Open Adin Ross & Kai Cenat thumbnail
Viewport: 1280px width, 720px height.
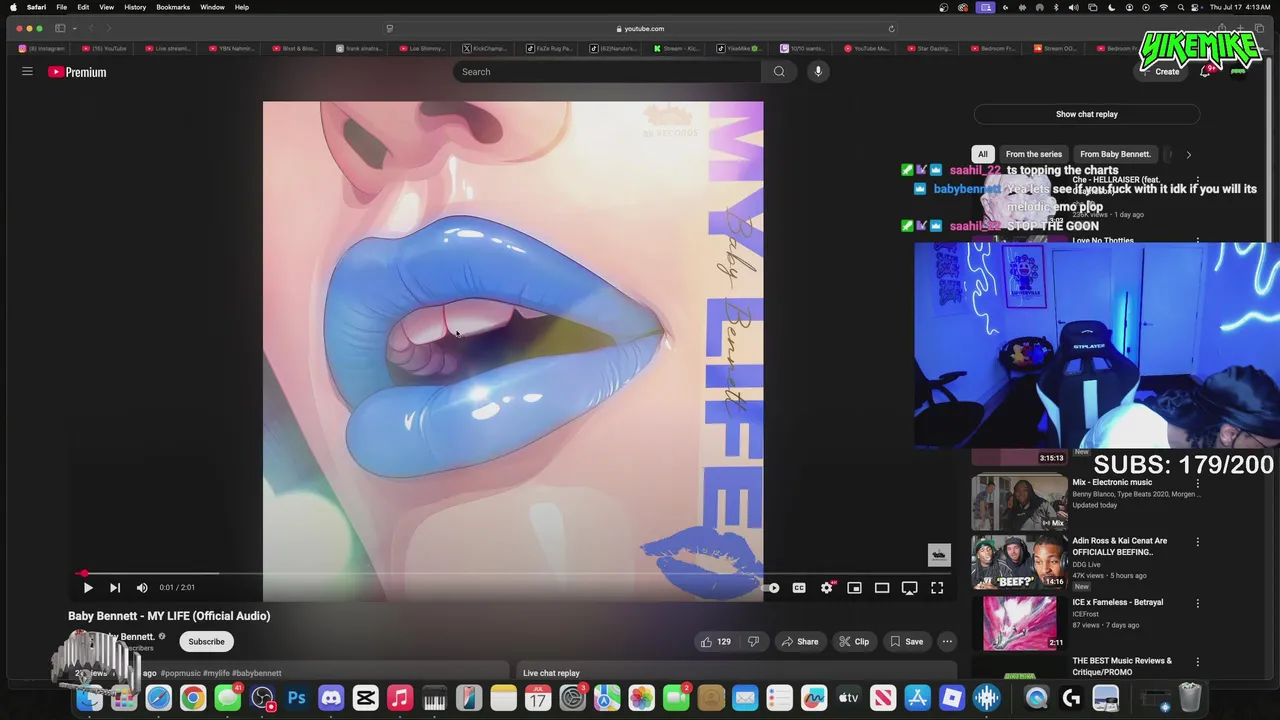tap(1019, 562)
